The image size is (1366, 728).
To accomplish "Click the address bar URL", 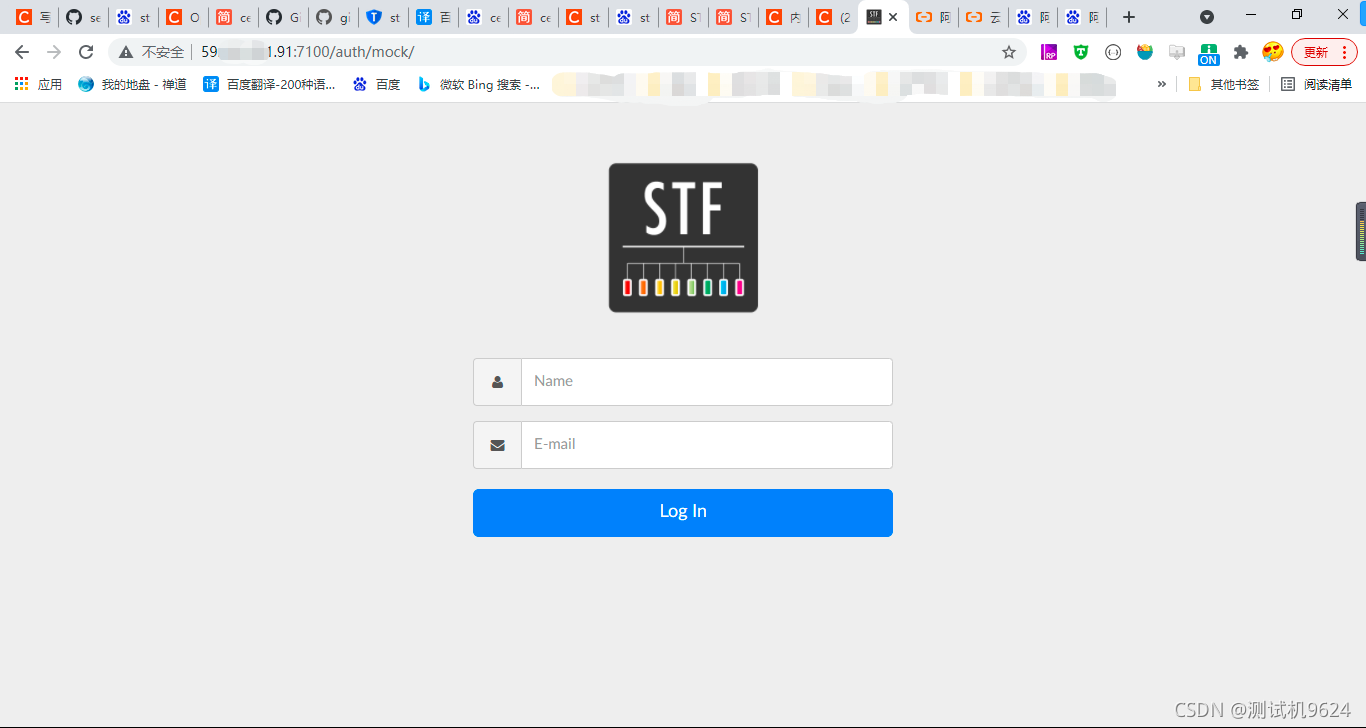I will click(x=308, y=52).
